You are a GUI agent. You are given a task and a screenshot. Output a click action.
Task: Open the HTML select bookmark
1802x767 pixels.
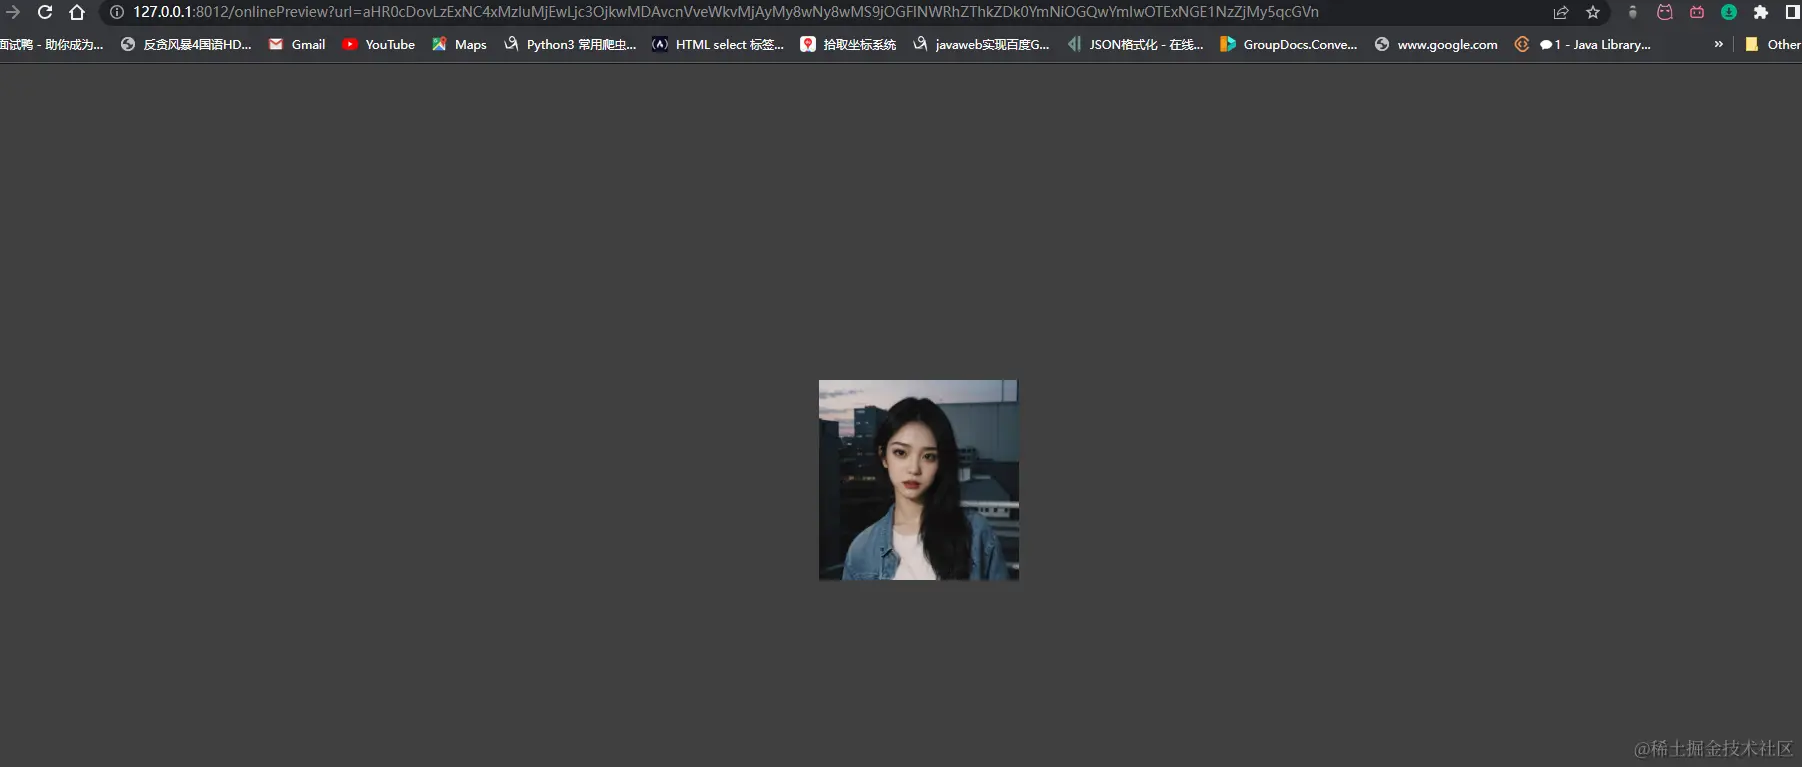(x=718, y=44)
